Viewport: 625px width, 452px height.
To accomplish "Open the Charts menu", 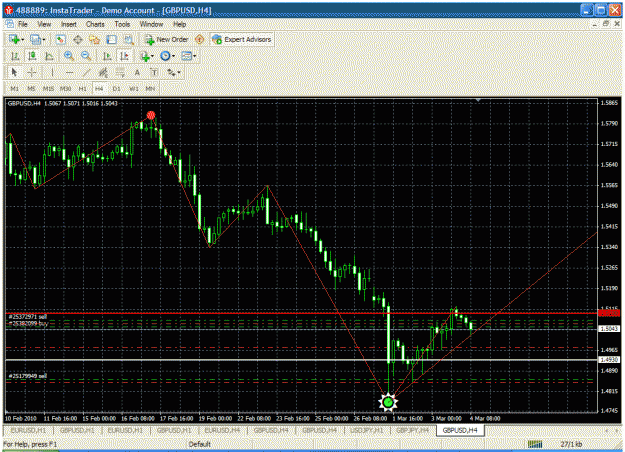I will coord(95,24).
